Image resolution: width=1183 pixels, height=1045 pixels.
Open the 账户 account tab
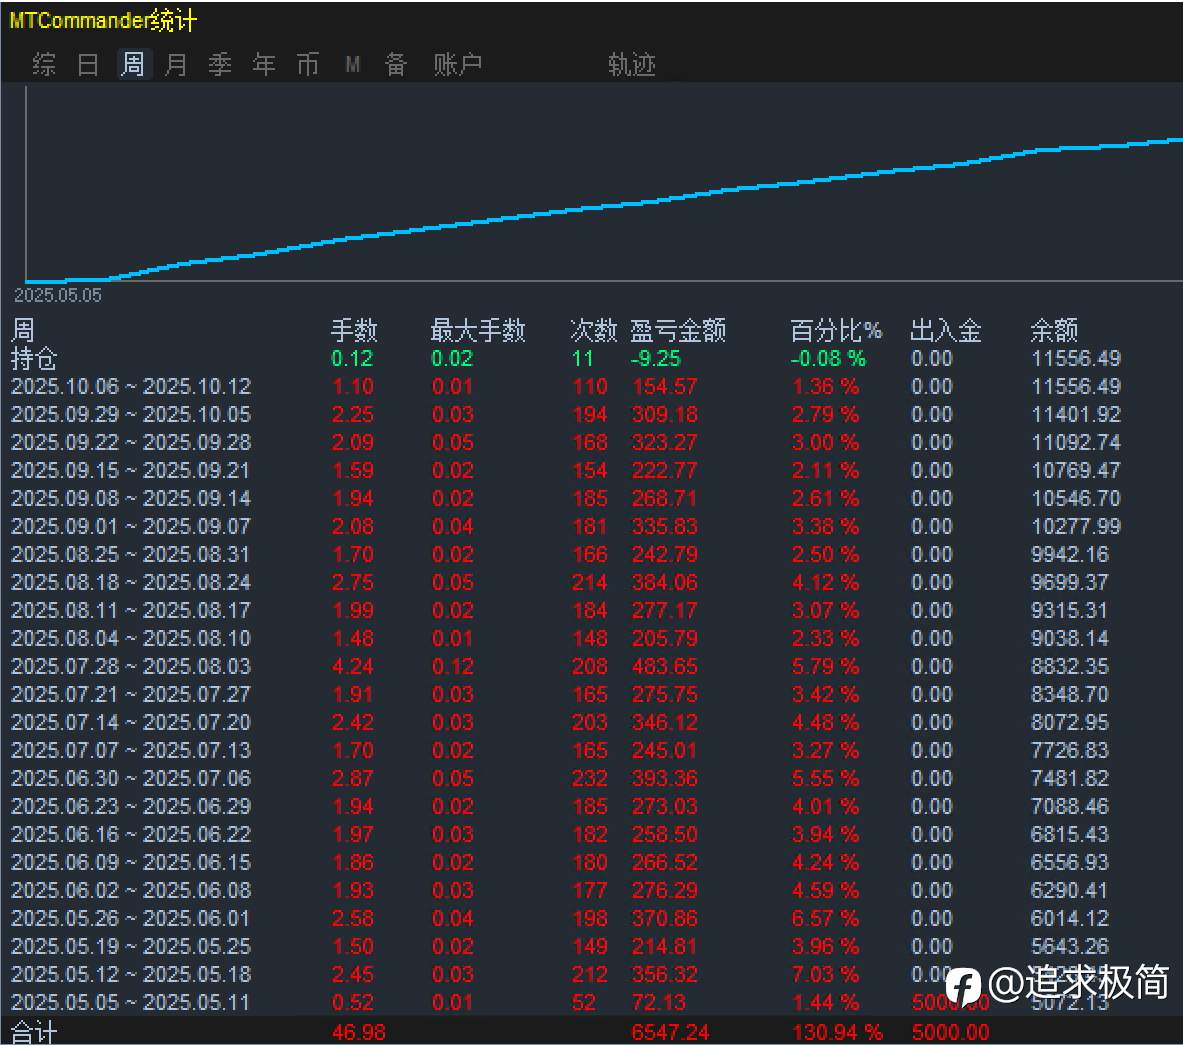[x=457, y=65]
